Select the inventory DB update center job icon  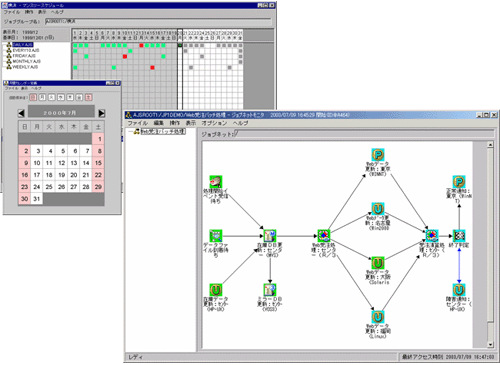point(270,236)
